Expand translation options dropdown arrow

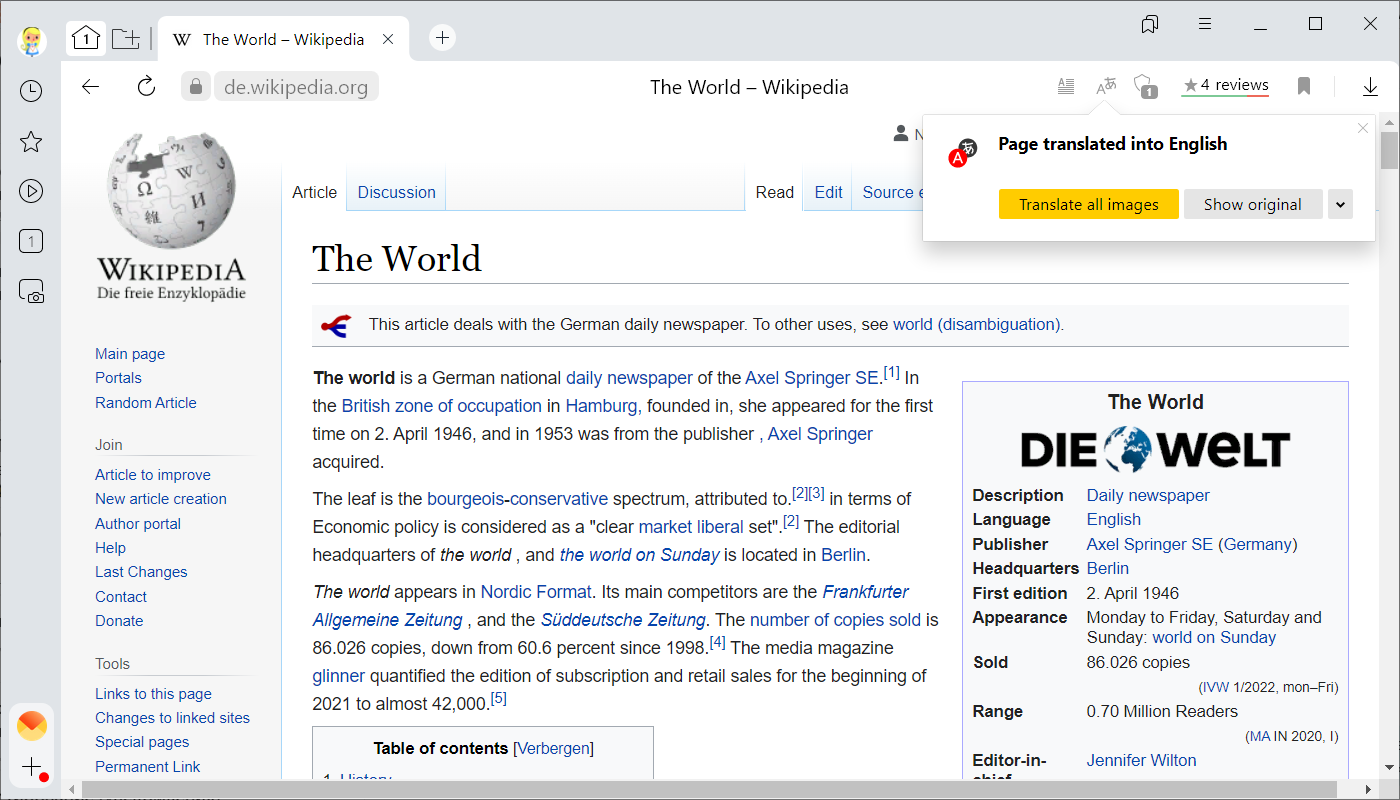[1340, 204]
